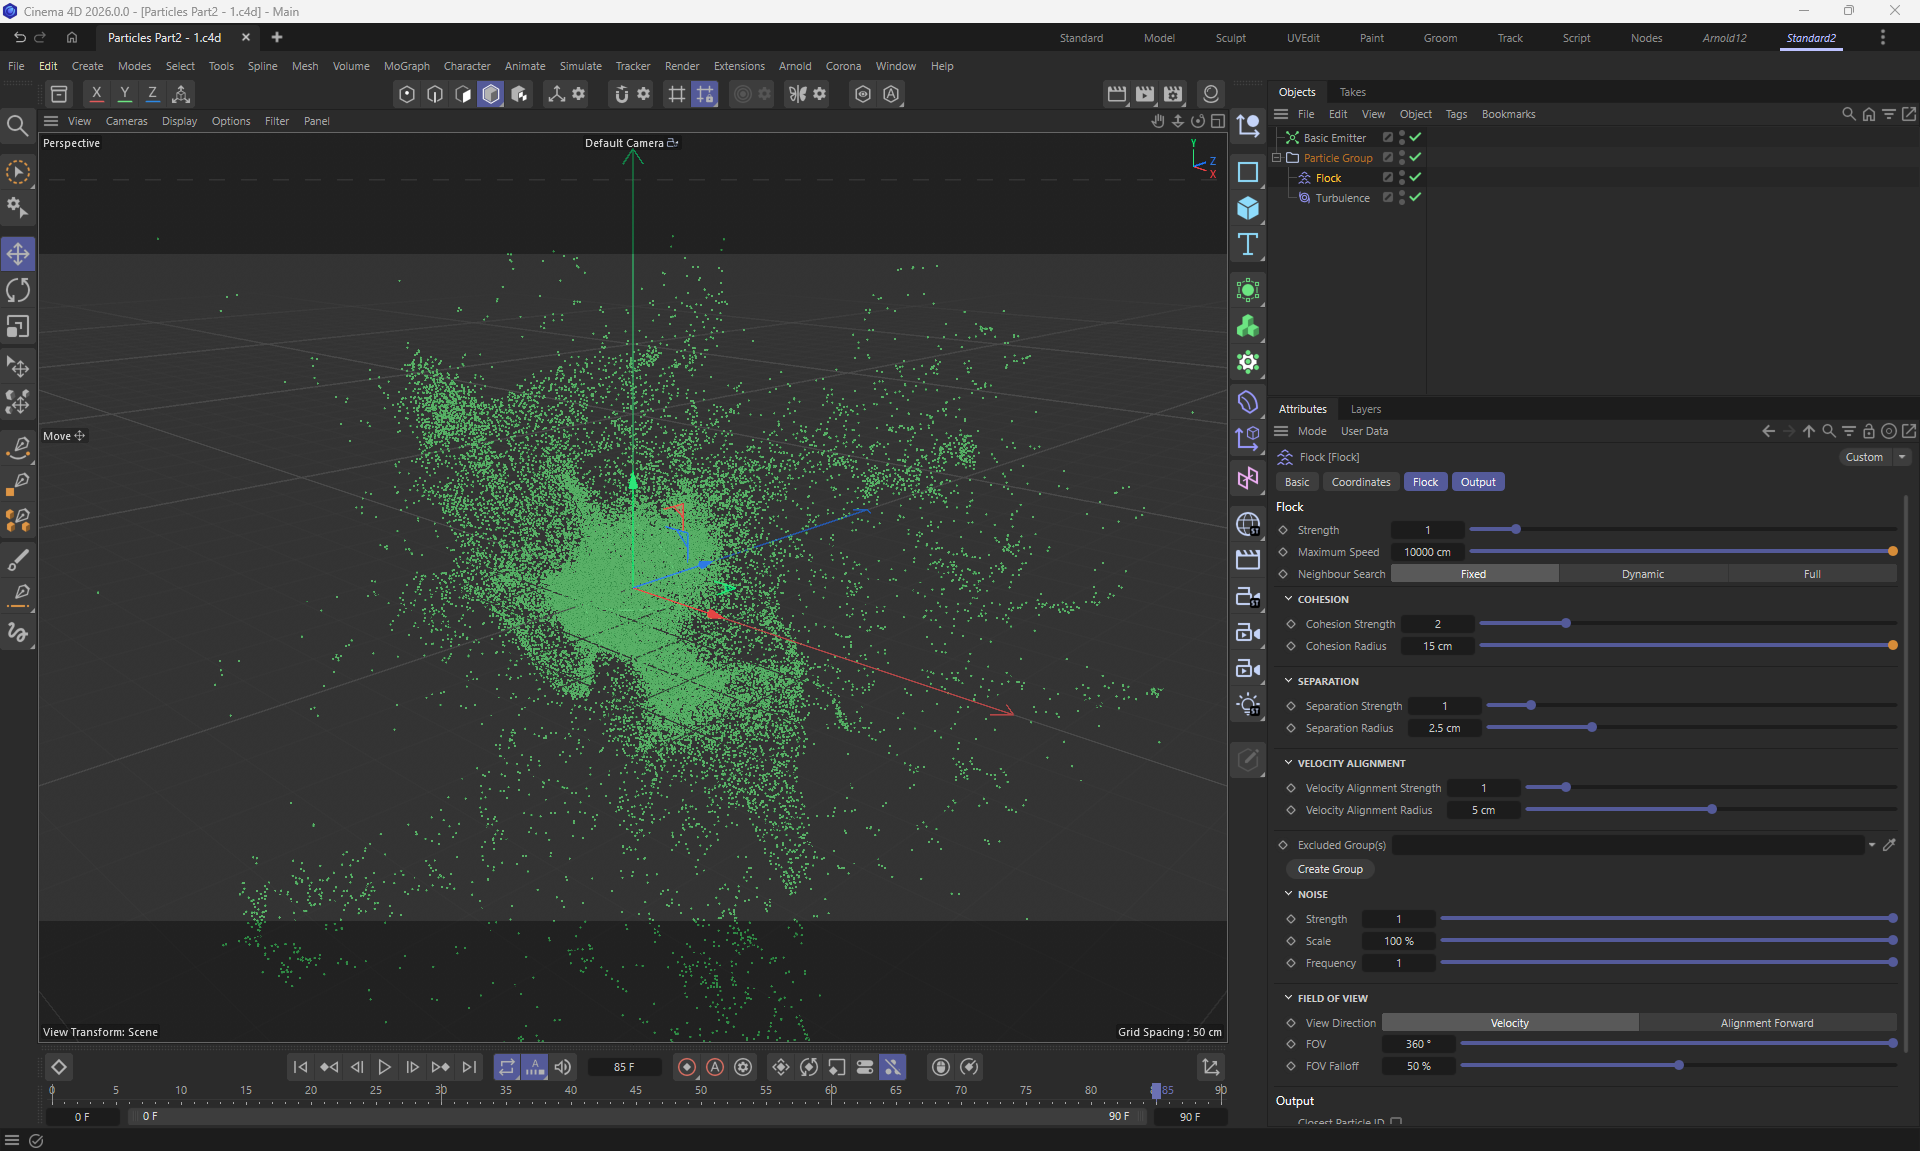Viewport: 1920px width, 1151px height.
Task: Collapse the COHESION section
Action: click(x=1289, y=599)
